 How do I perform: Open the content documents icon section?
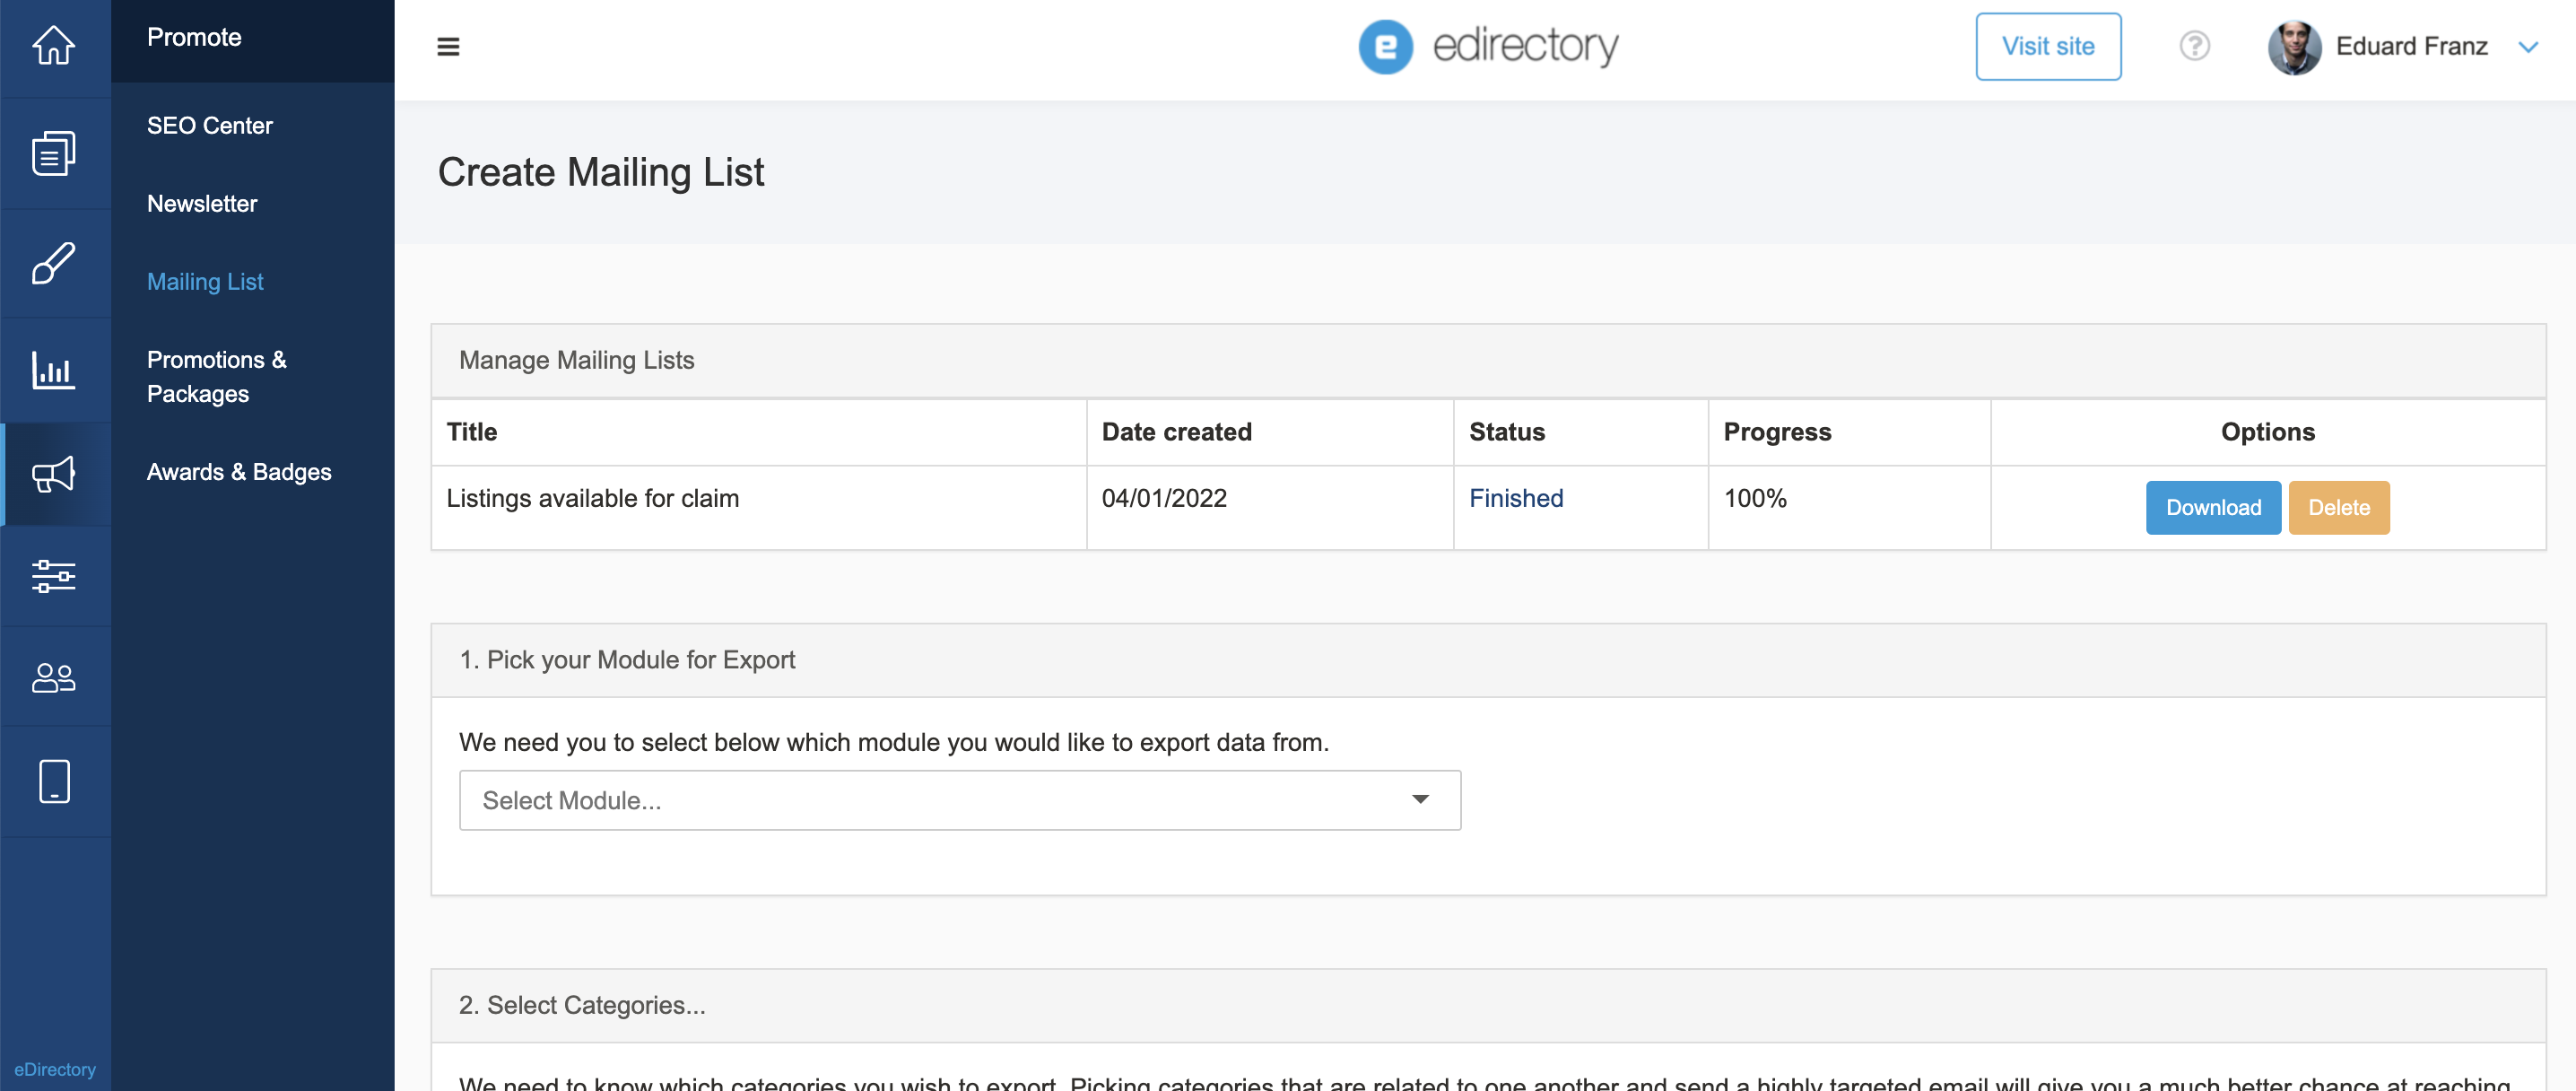coord(54,154)
